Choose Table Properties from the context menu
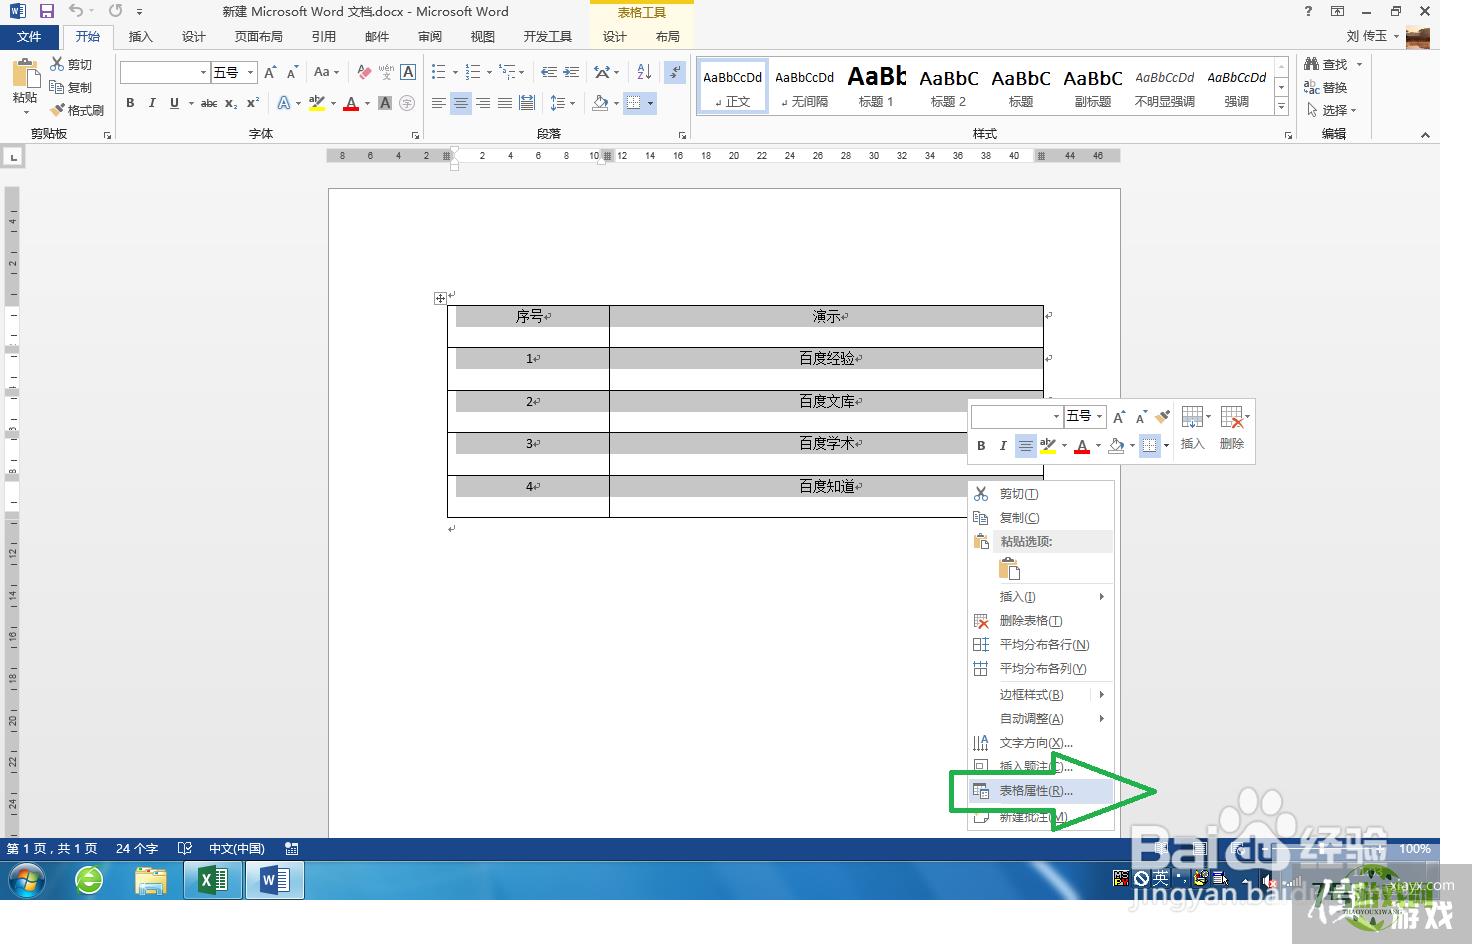1472x944 pixels. (x=1040, y=791)
